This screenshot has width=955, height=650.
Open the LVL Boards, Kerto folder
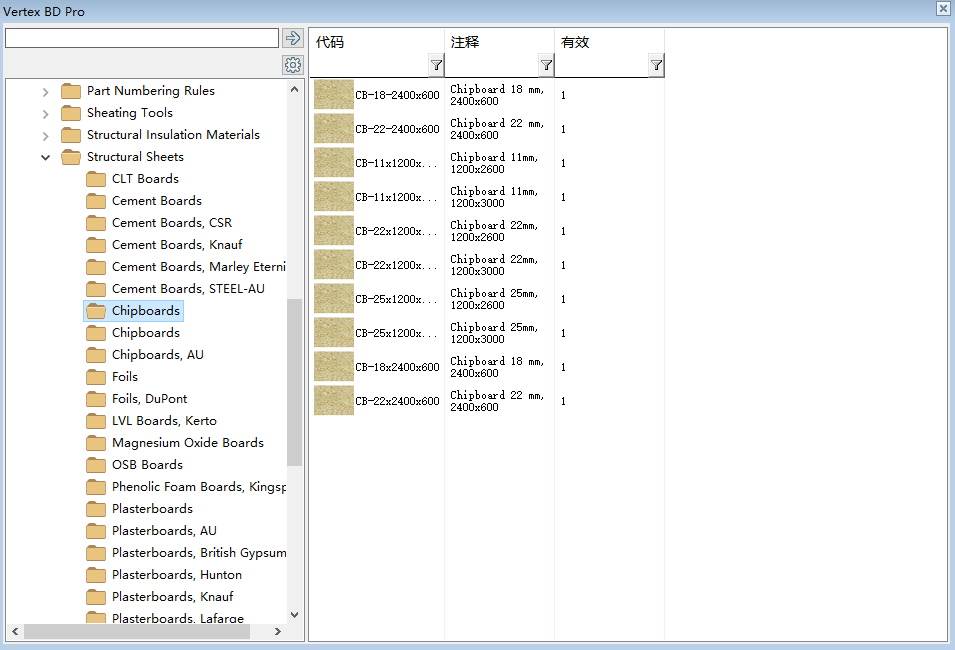point(164,420)
